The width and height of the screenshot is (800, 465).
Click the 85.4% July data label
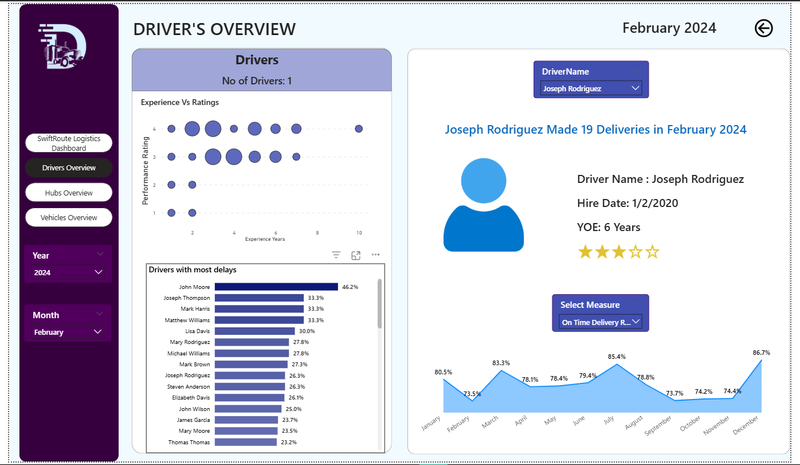[616, 357]
